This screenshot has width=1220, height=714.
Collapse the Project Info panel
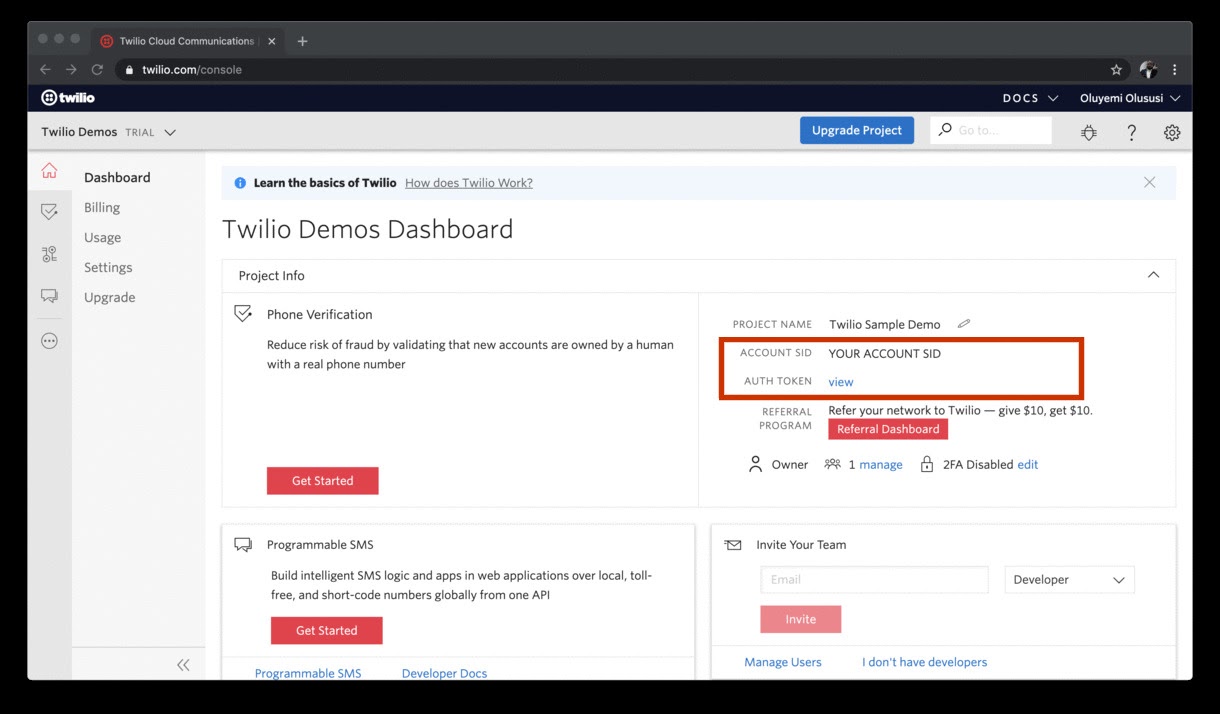pos(1153,275)
